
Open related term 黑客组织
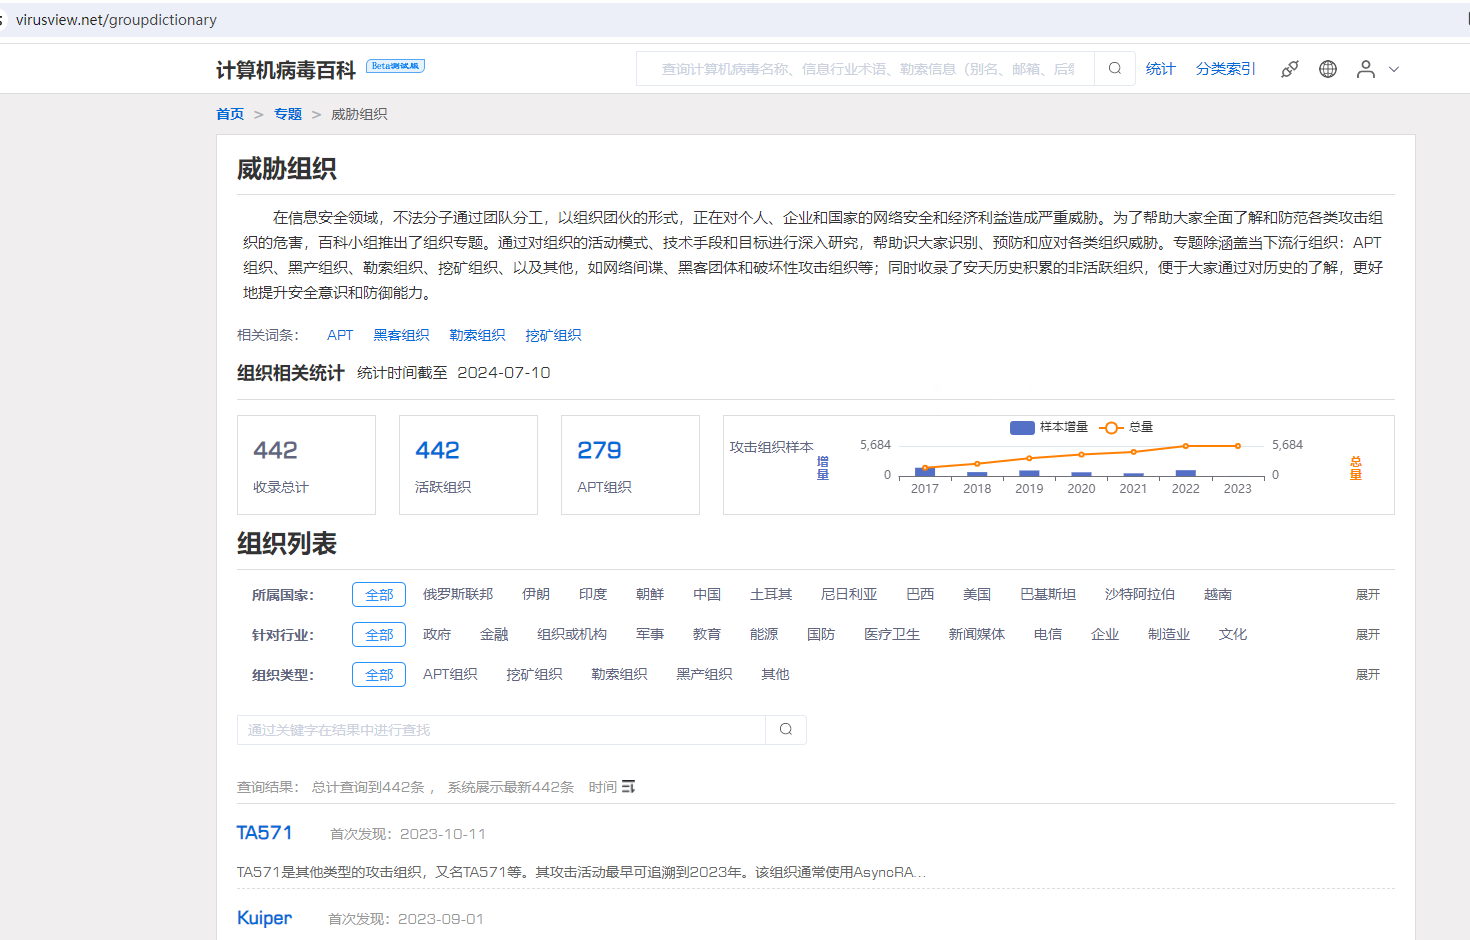point(401,335)
